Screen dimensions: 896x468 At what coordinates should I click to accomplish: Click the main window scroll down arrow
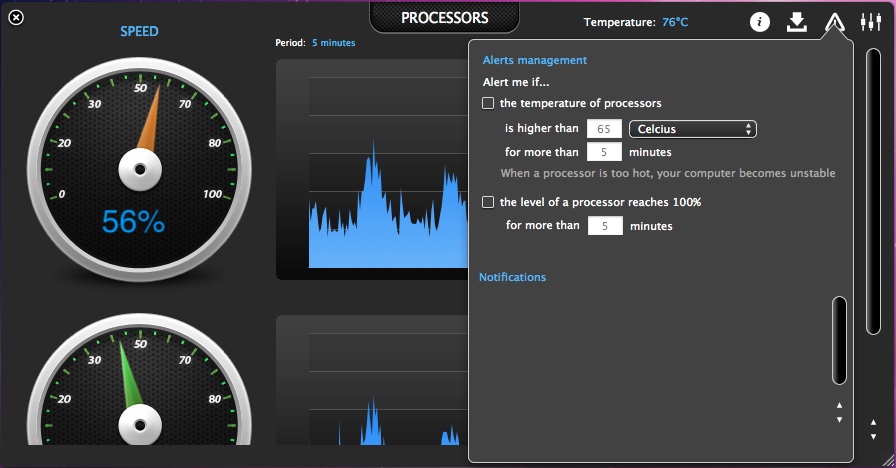873,437
